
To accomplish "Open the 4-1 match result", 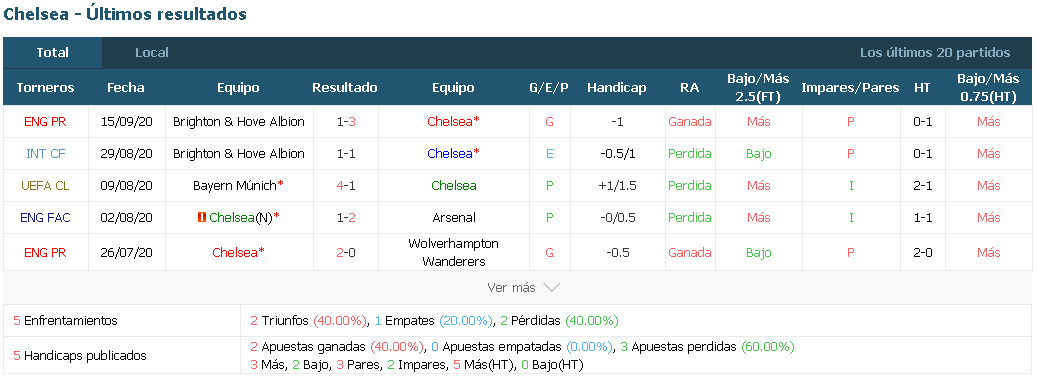I will 345,186.
